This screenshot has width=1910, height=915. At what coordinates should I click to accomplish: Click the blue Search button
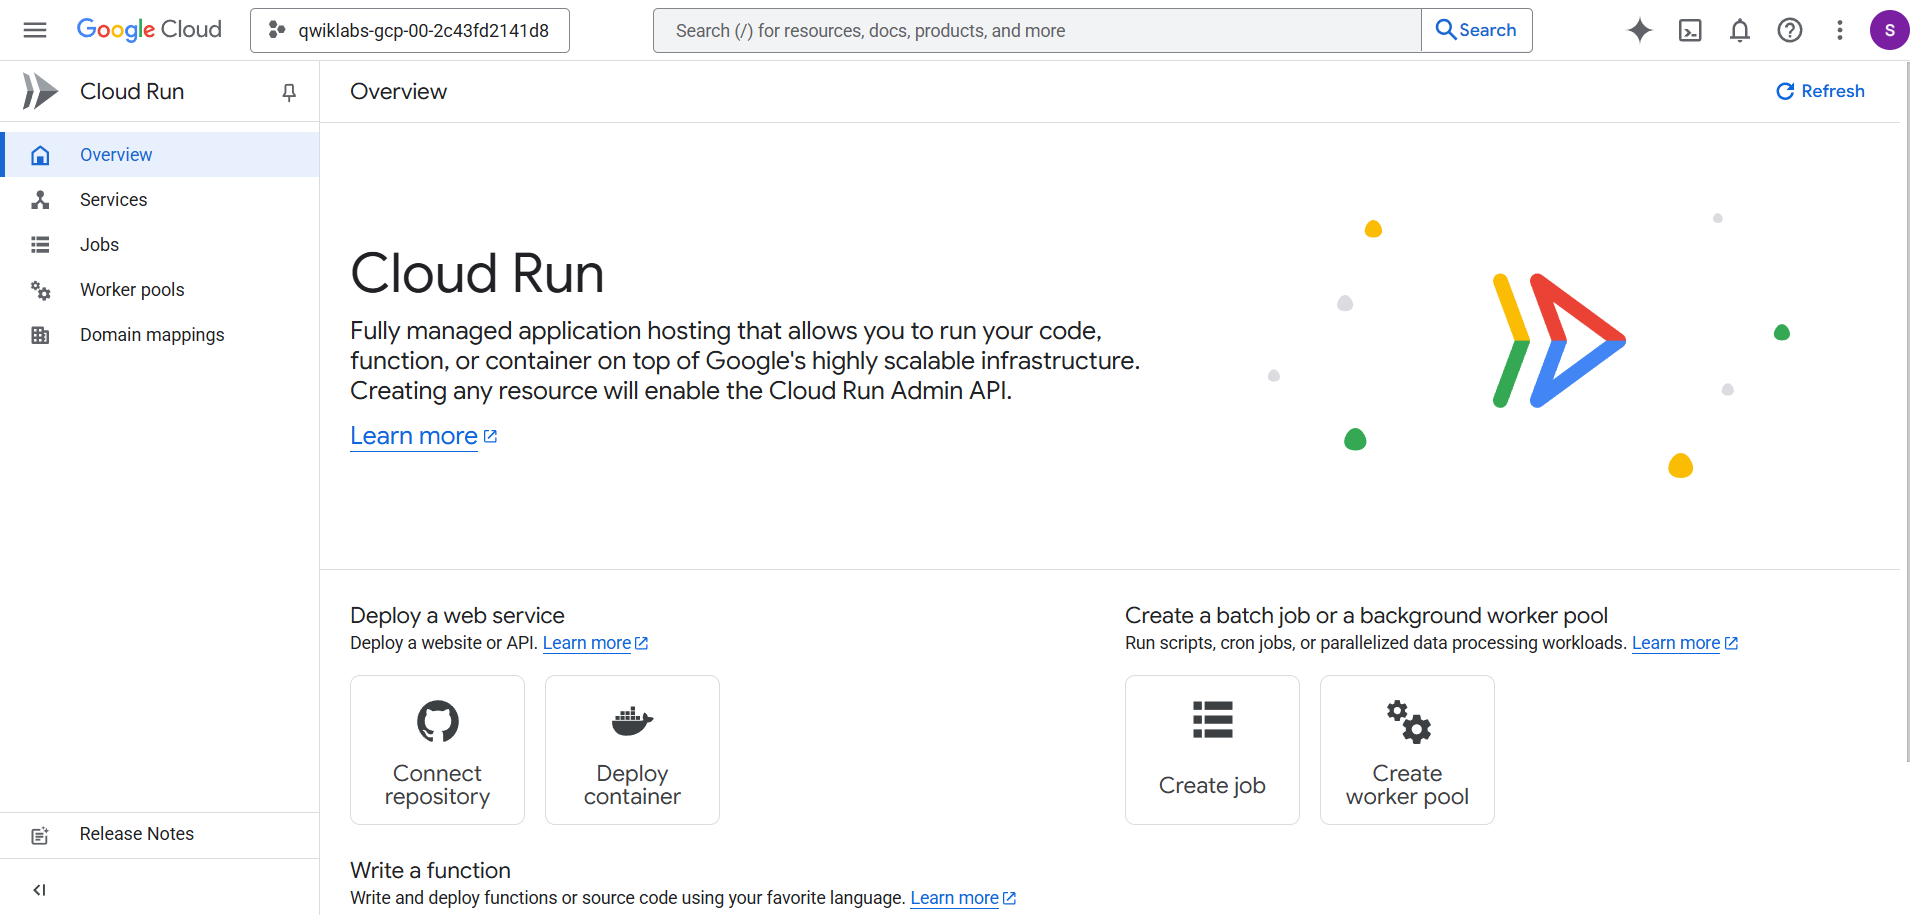coord(1476,30)
